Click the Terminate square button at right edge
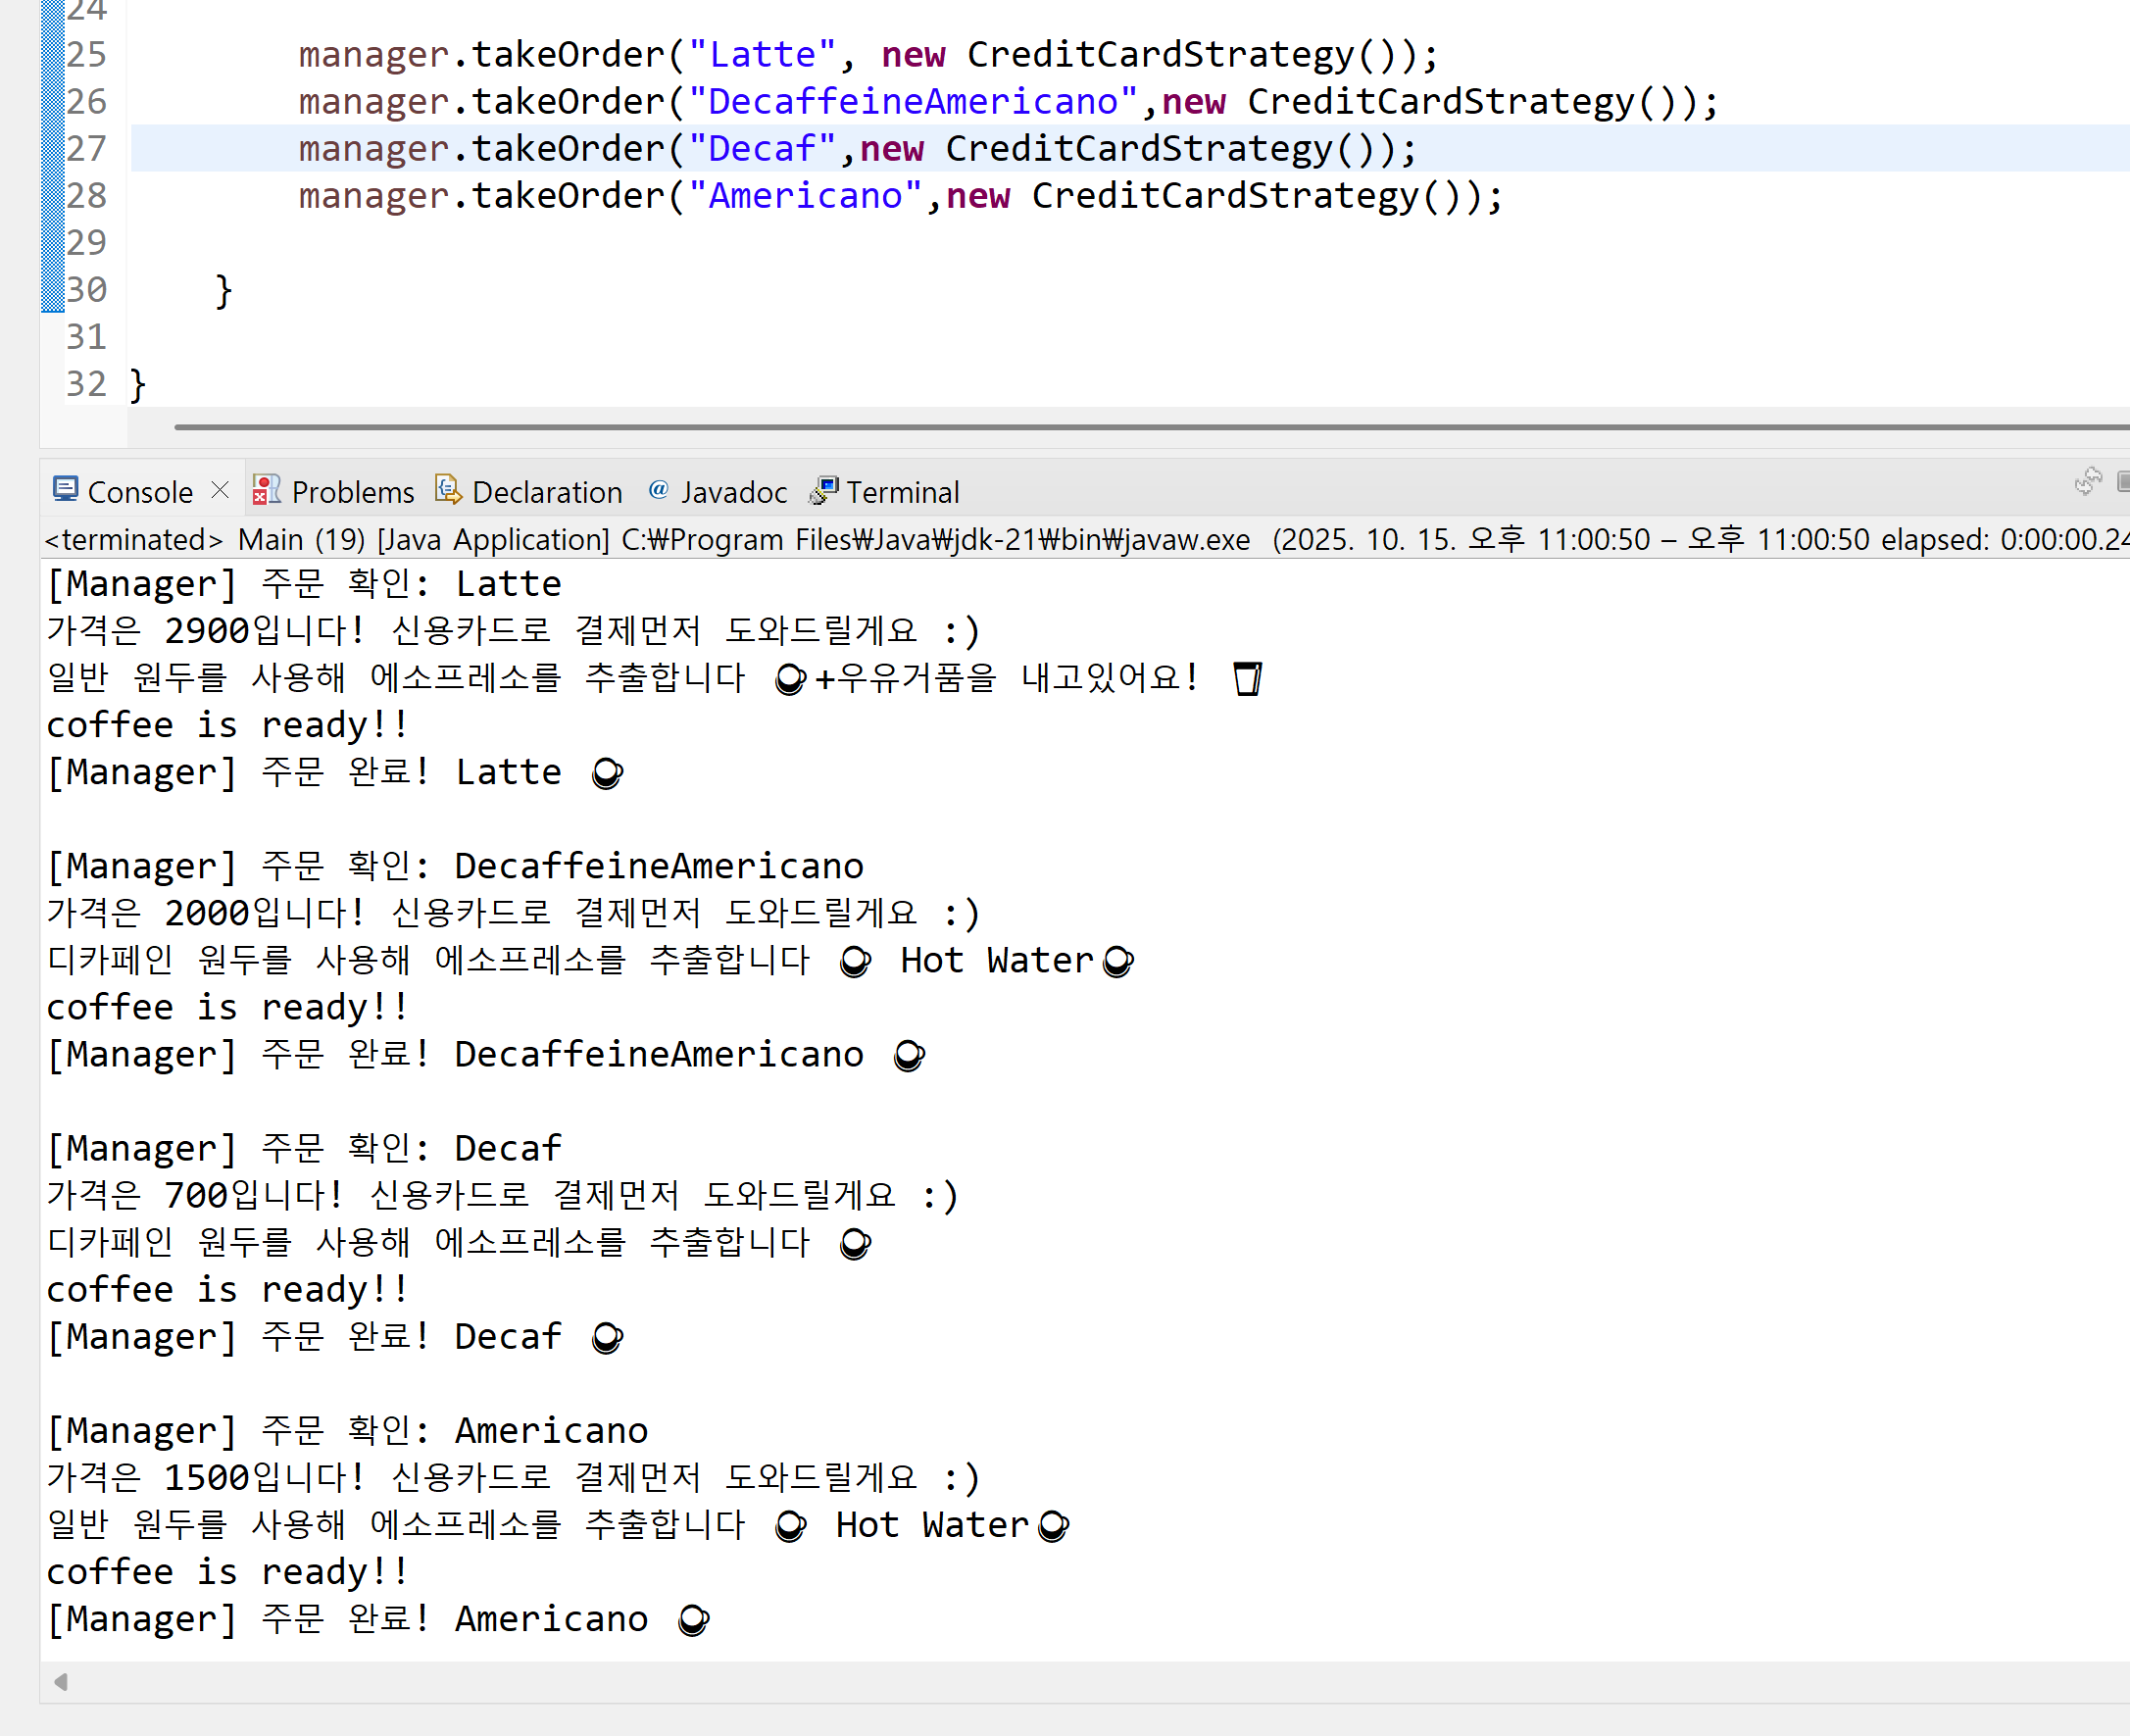 pos(2123,483)
